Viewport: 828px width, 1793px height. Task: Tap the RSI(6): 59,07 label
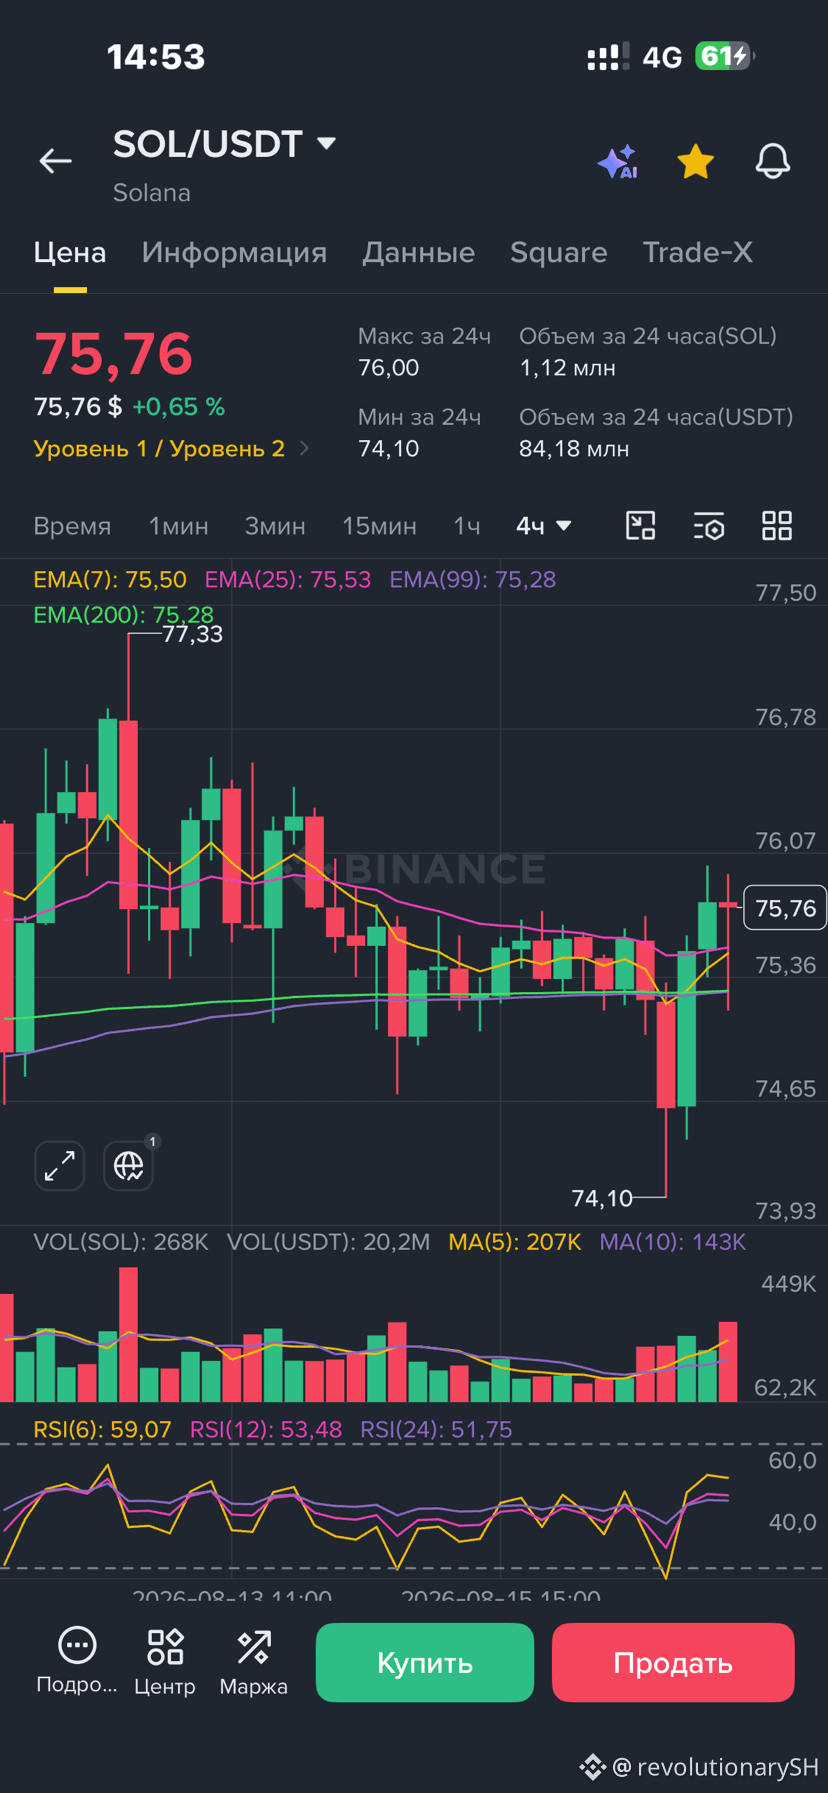pyautogui.click(x=102, y=1430)
